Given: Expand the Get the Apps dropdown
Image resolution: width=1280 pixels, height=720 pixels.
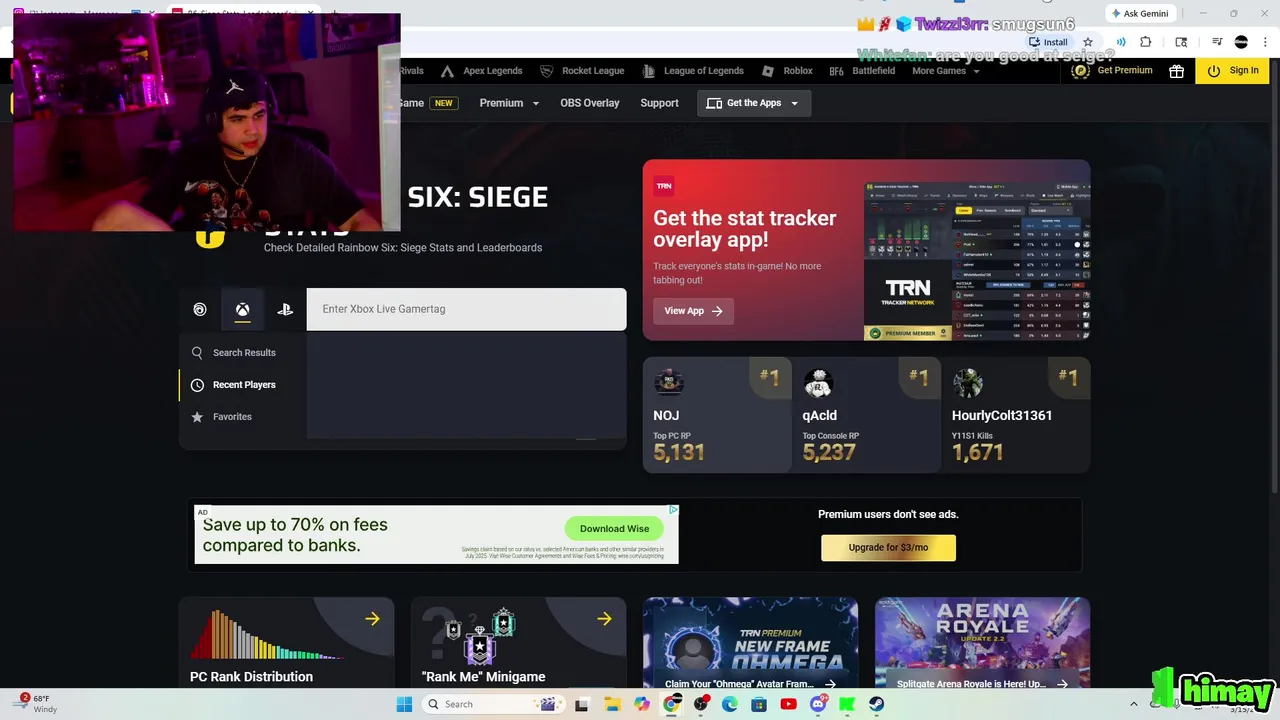Looking at the screenshot, I should click(x=754, y=103).
